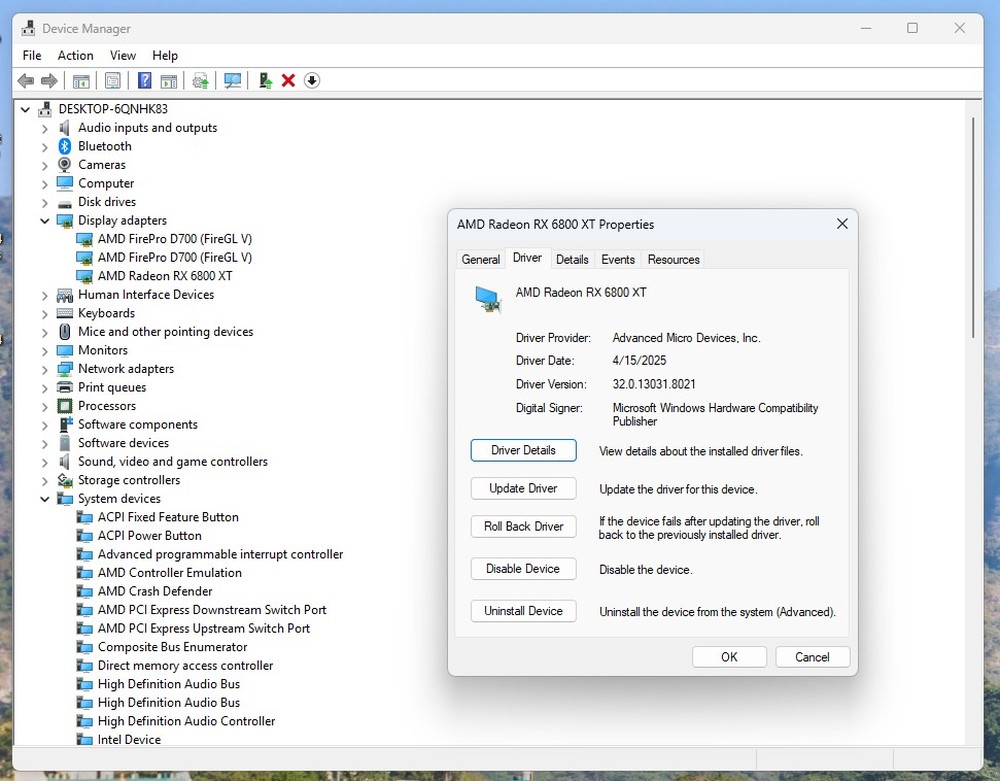
Task: Click the Action pane toolbar icon
Action: (168, 81)
